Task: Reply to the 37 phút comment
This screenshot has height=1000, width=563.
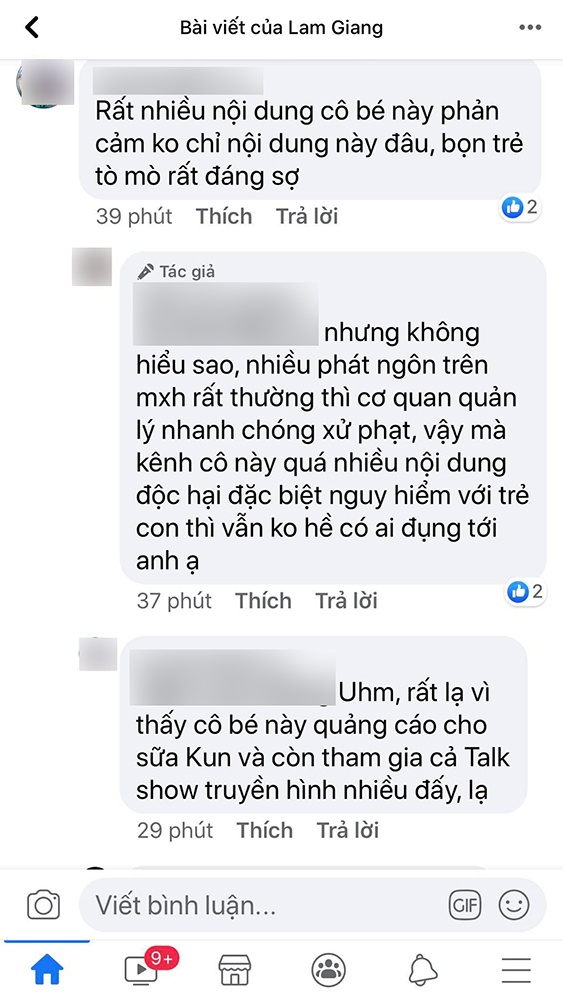Action: pos(346,601)
